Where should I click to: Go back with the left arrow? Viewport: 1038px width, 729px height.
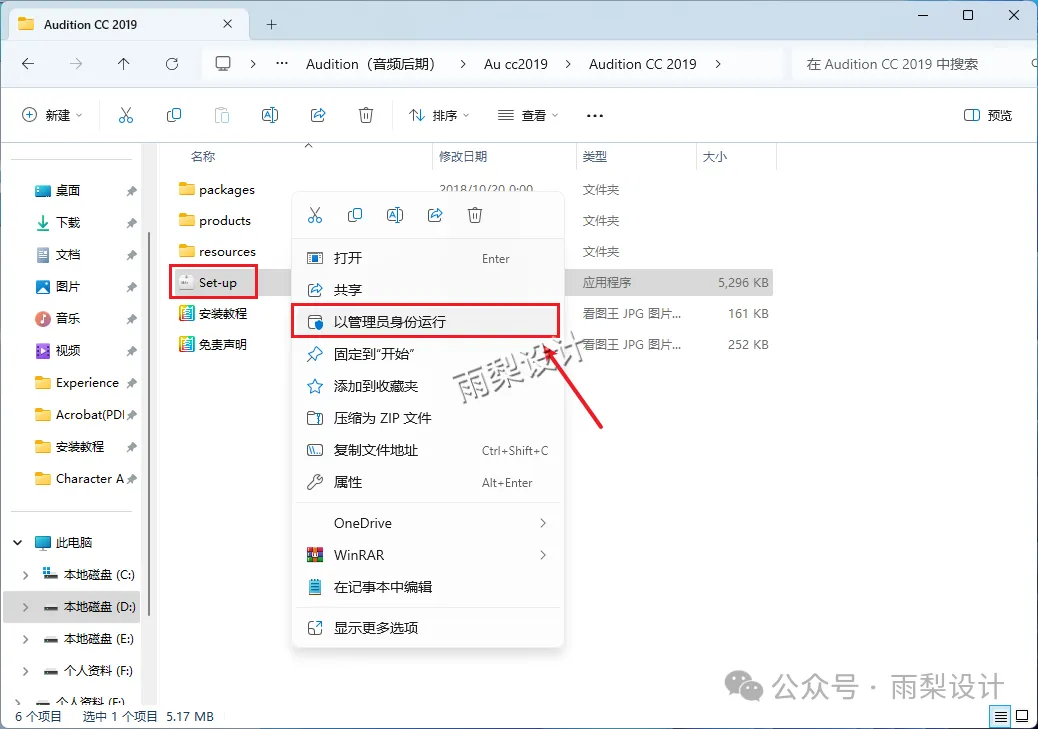click(28, 64)
